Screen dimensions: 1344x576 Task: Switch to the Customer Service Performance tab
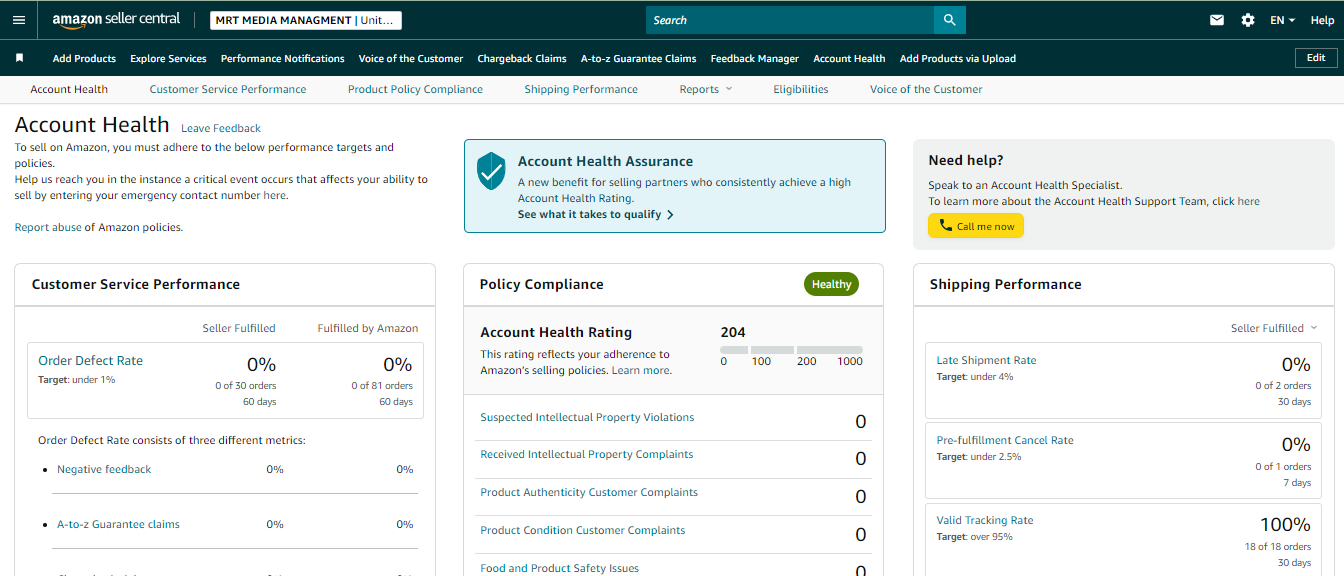(x=228, y=89)
